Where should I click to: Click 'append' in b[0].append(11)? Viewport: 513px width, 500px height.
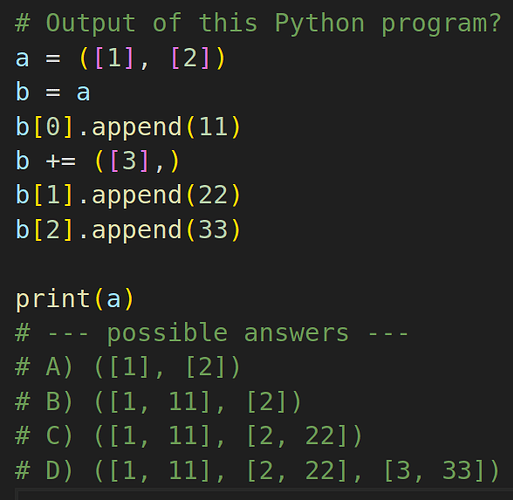[137, 128]
